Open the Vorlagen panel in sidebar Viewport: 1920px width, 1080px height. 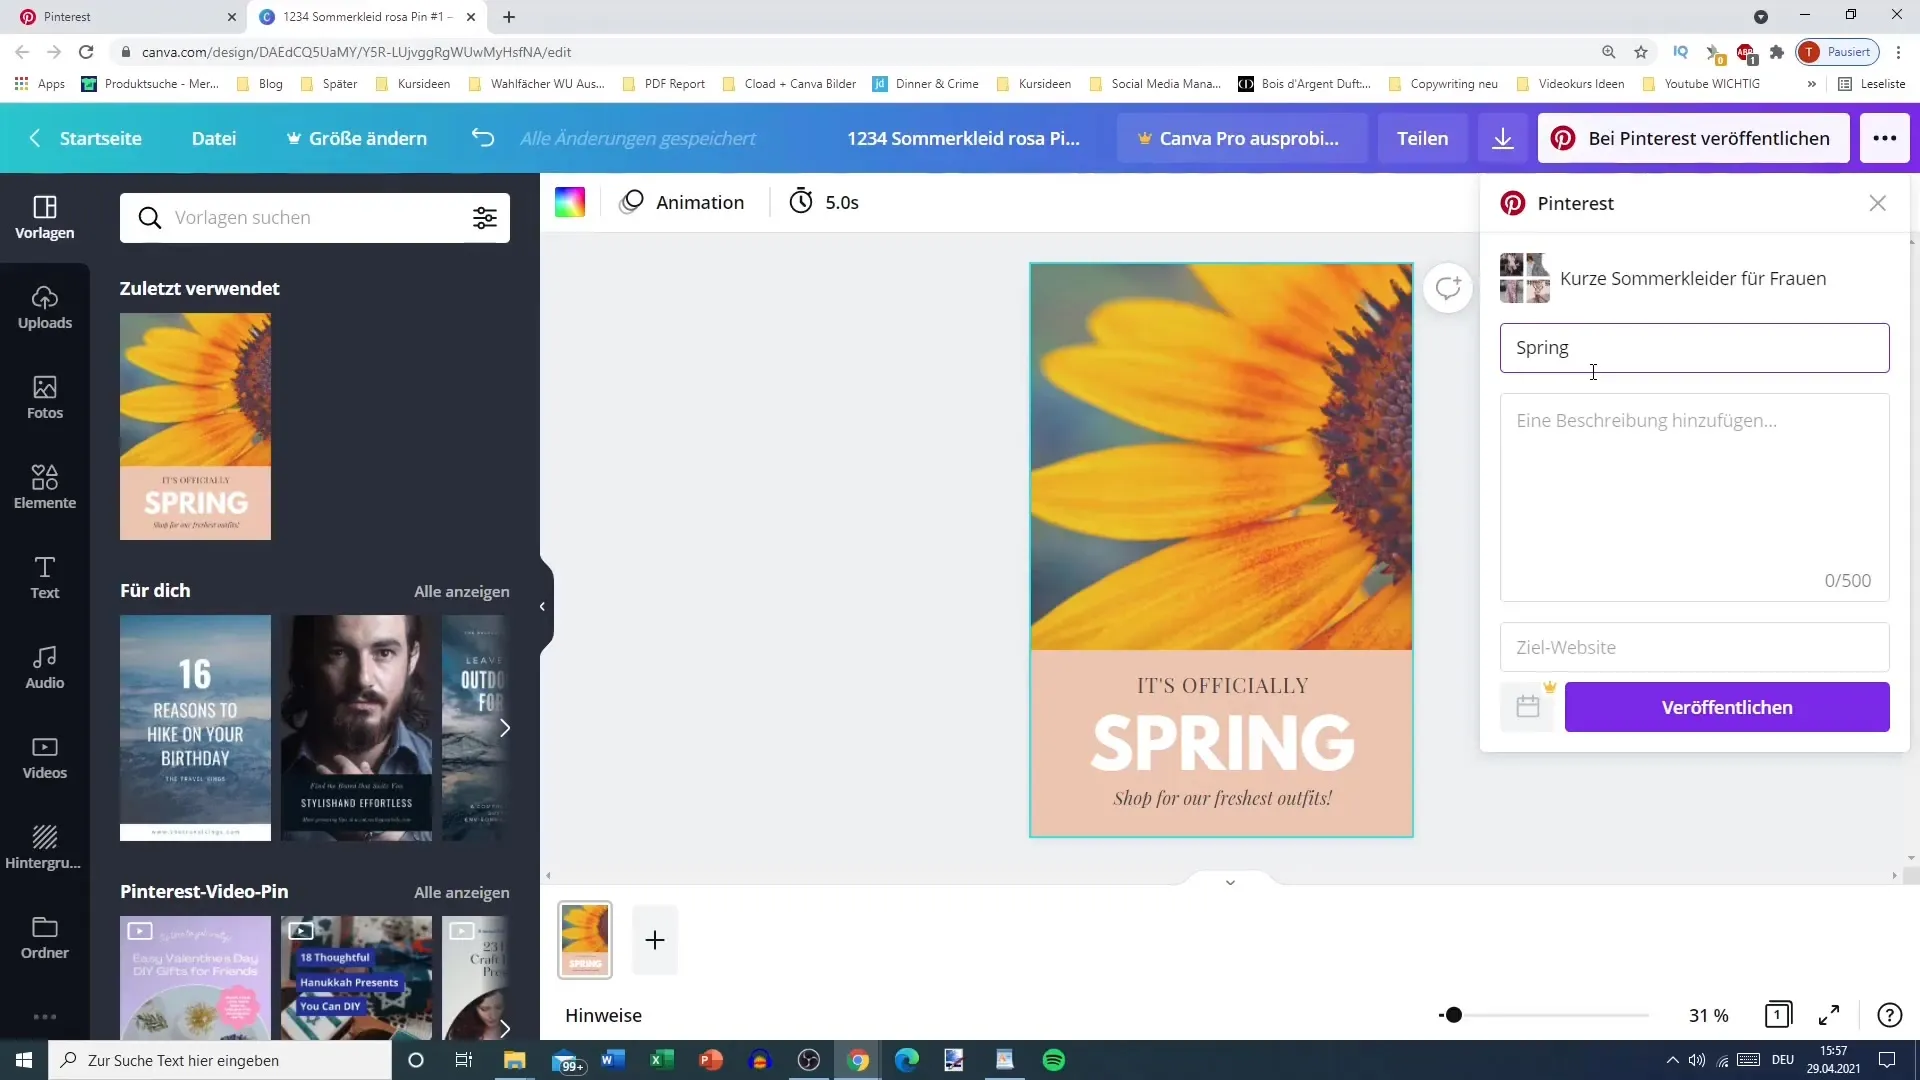(x=45, y=217)
